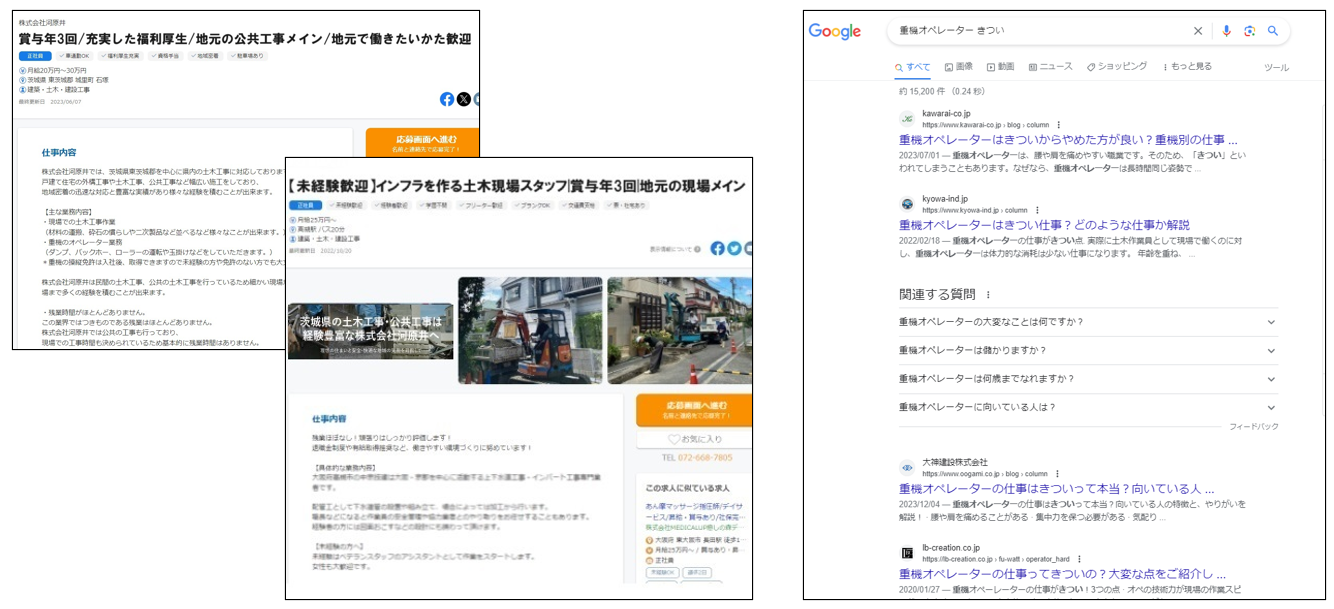The height and width of the screenshot is (609, 1334).
Task: Expand 重機オペレーターに向いている人は question
Action: (x=1088, y=407)
